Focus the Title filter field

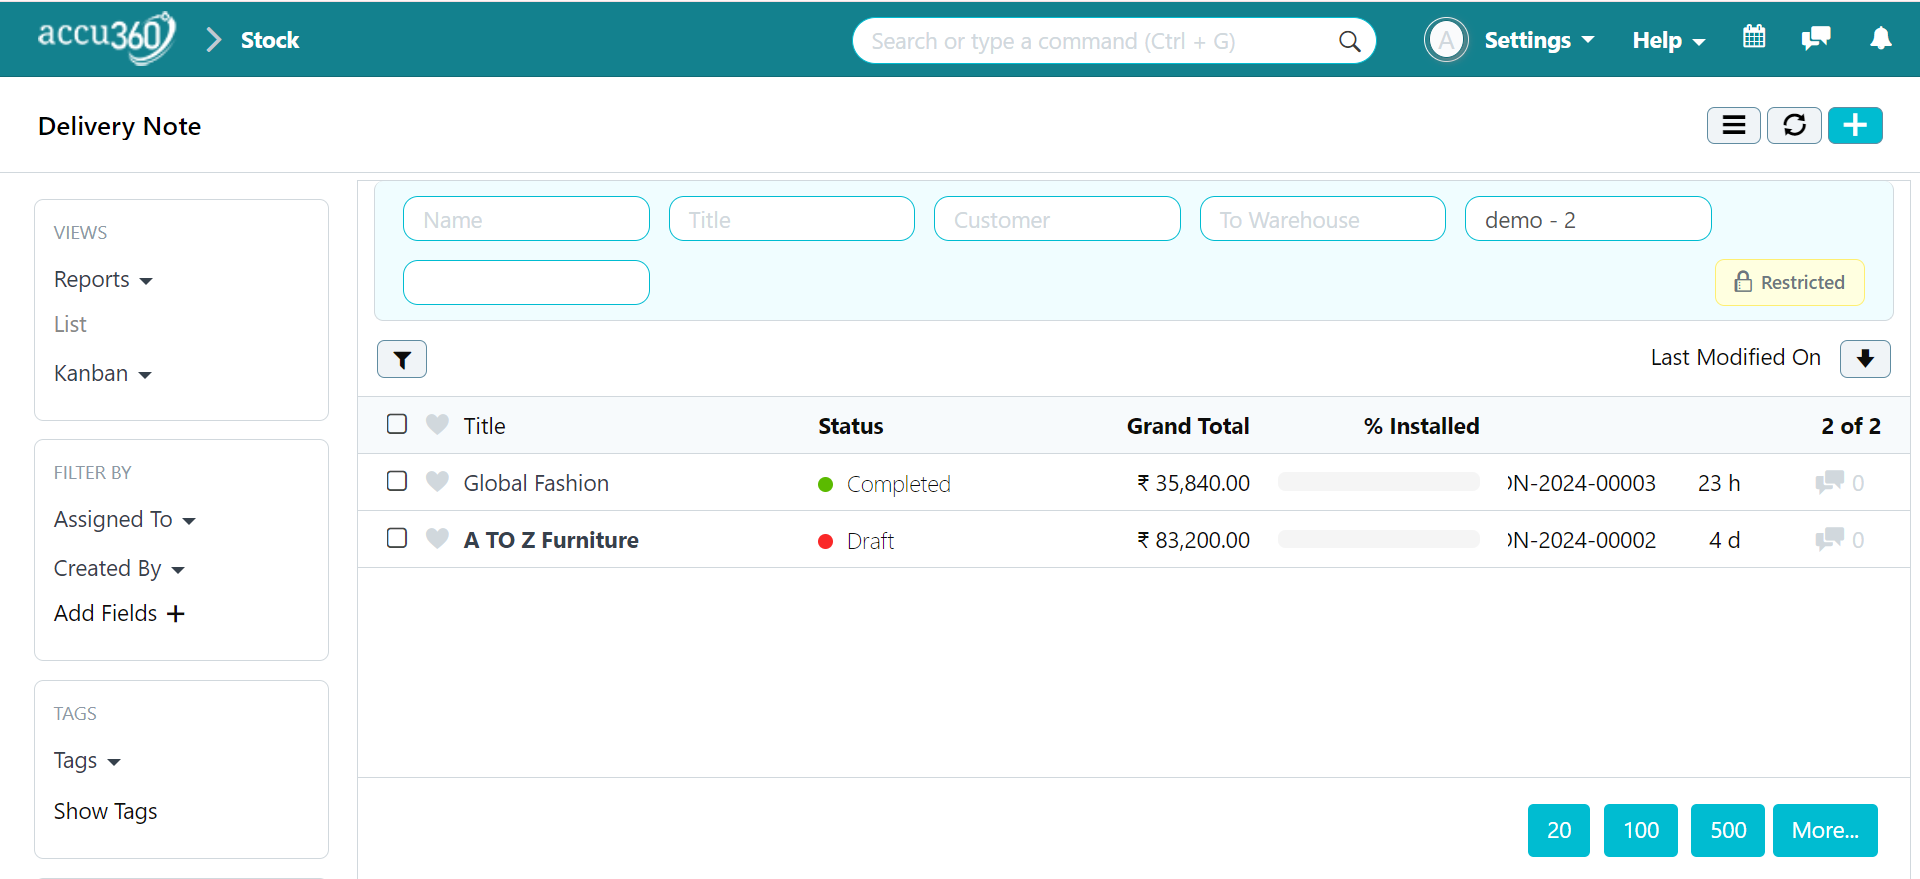pyautogui.click(x=791, y=219)
